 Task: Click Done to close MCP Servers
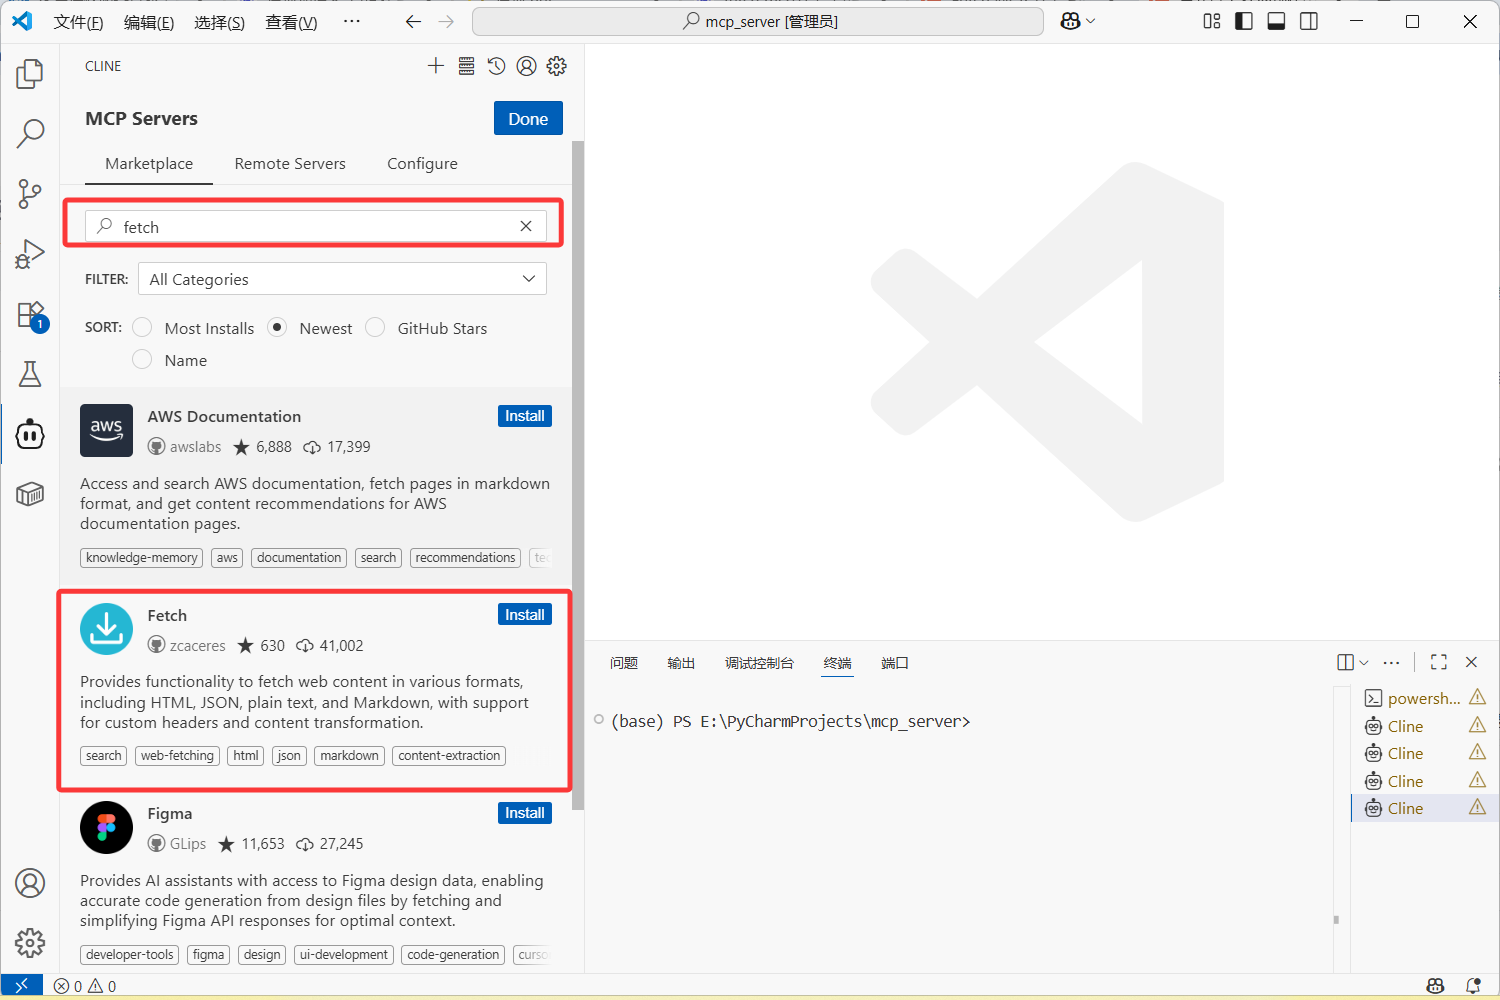528,118
